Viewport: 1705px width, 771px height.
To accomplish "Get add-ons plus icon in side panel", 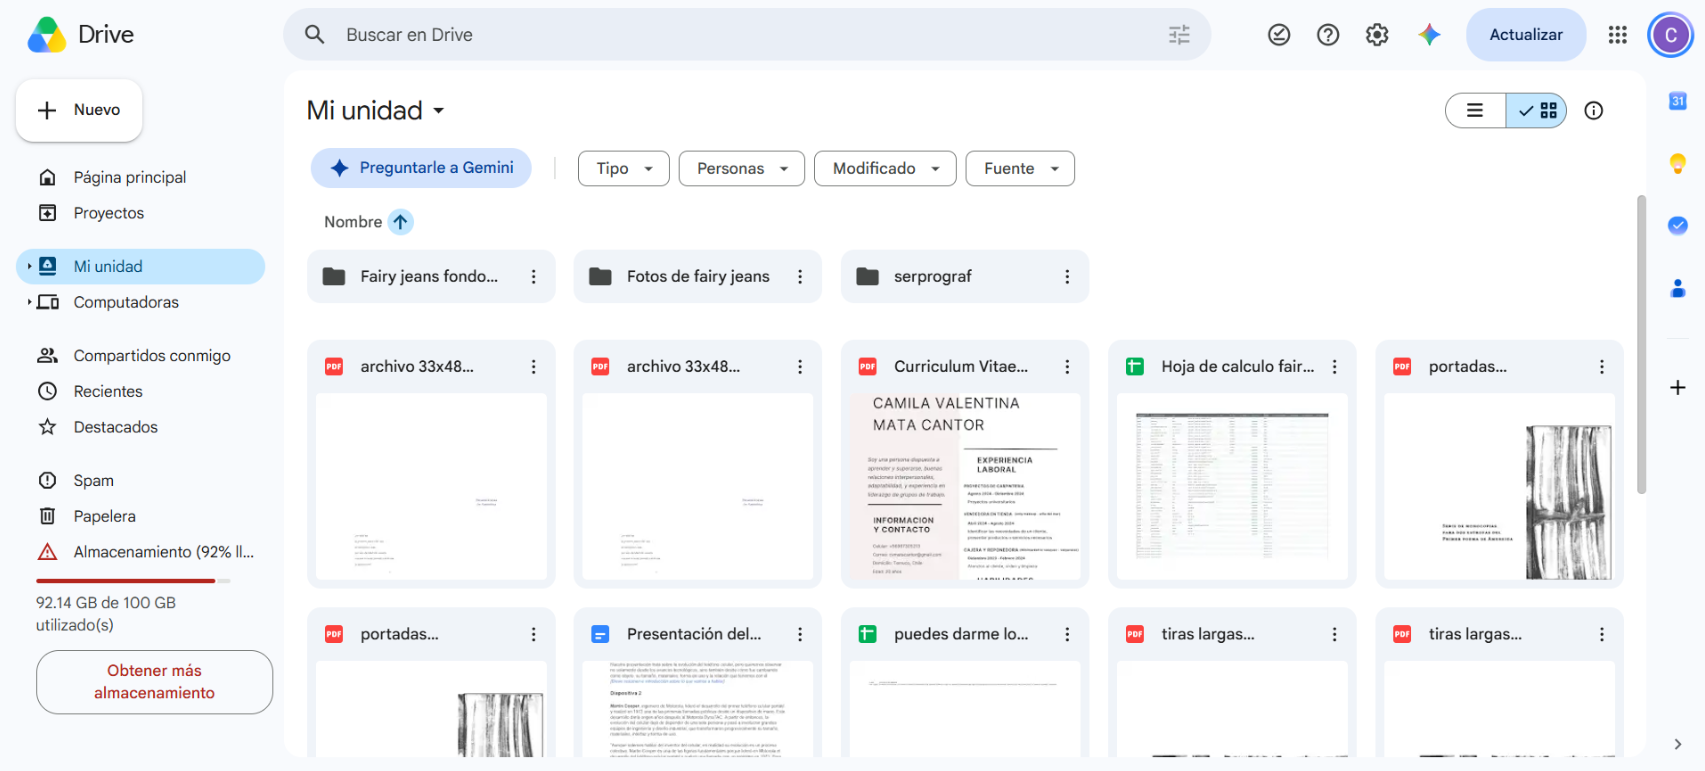I will pyautogui.click(x=1678, y=387).
